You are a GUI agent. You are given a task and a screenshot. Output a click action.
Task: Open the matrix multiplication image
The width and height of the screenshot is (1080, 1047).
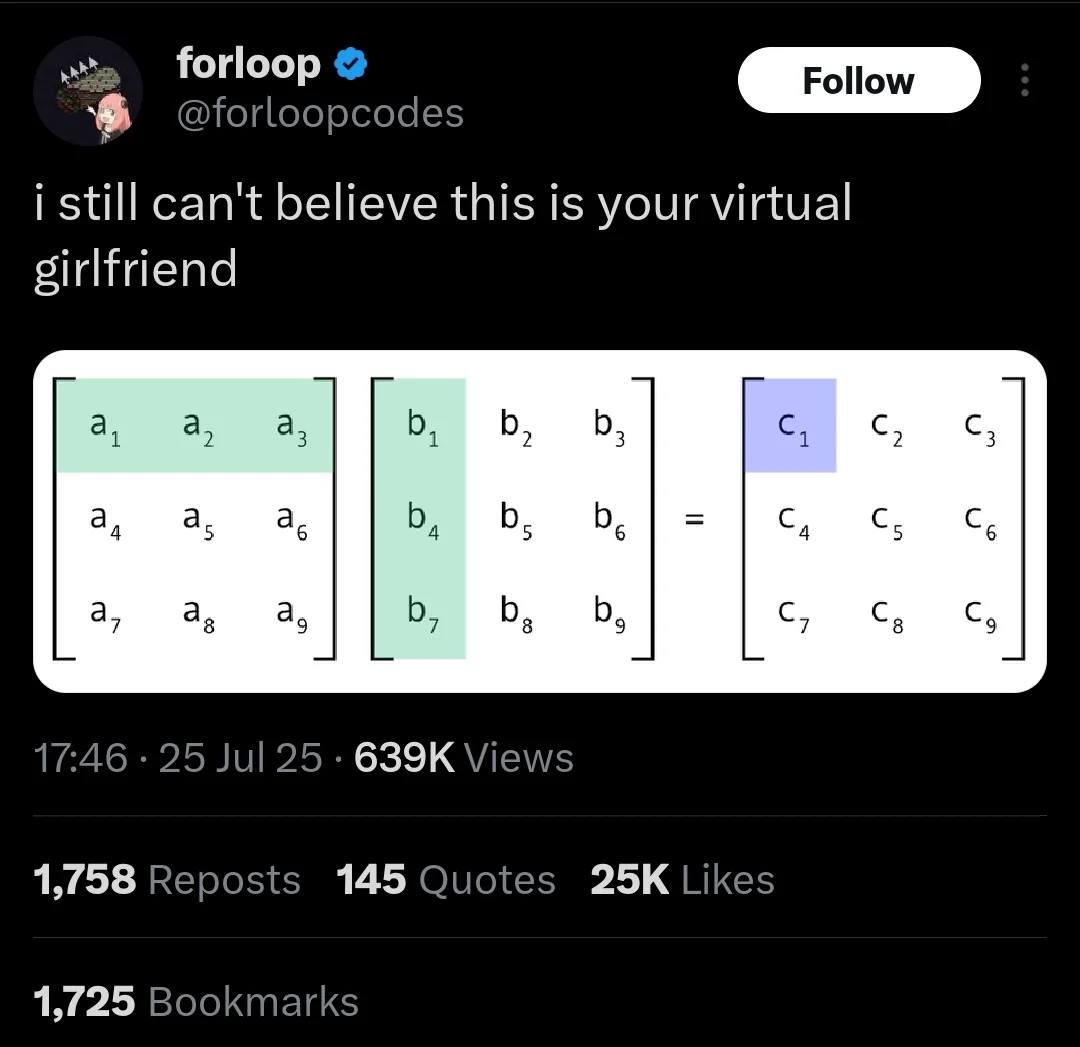point(540,519)
